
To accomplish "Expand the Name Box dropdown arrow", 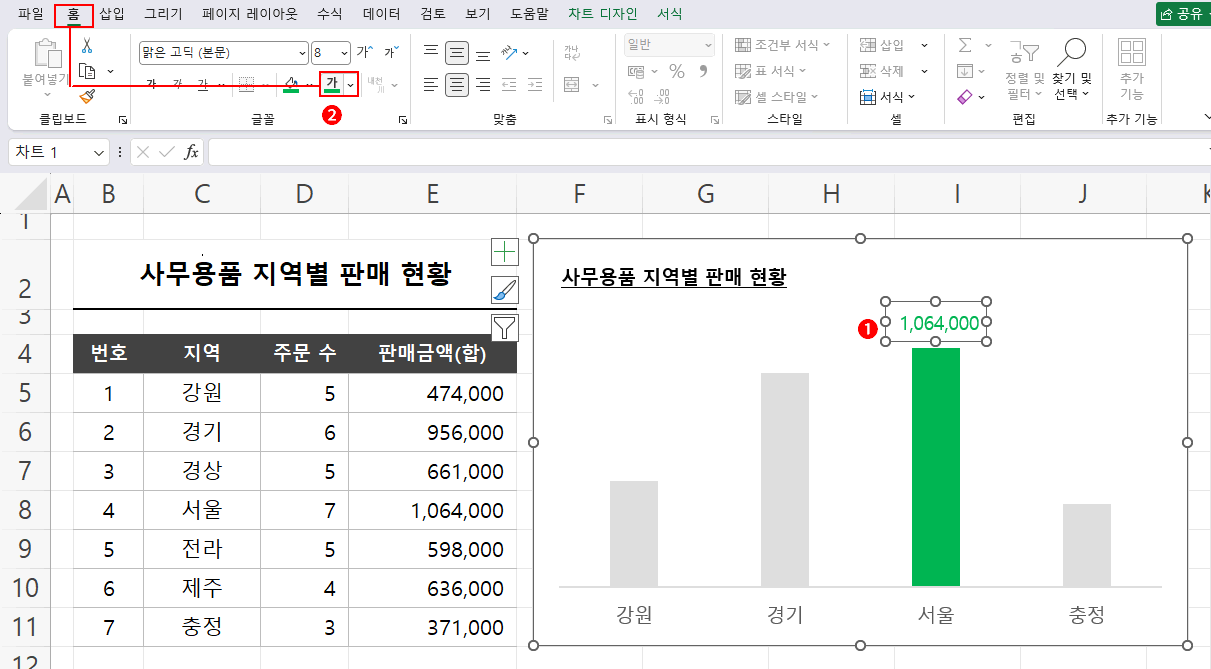I will coord(98,152).
